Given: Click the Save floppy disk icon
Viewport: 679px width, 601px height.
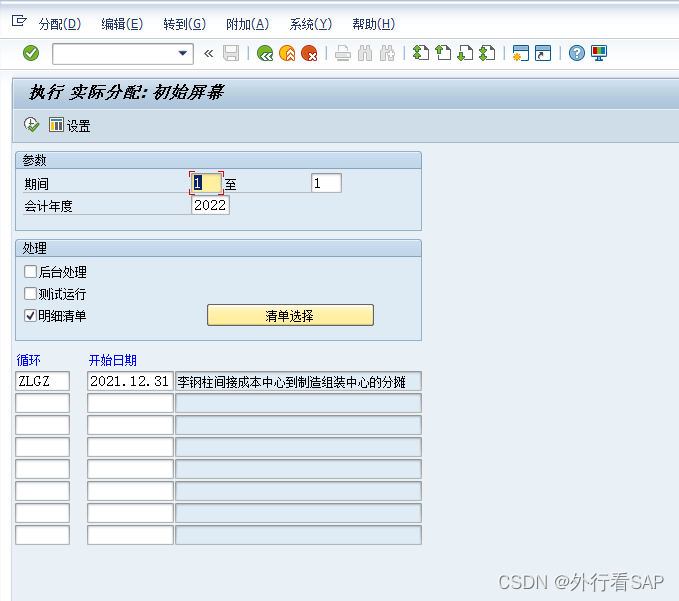Looking at the screenshot, I should 231,53.
